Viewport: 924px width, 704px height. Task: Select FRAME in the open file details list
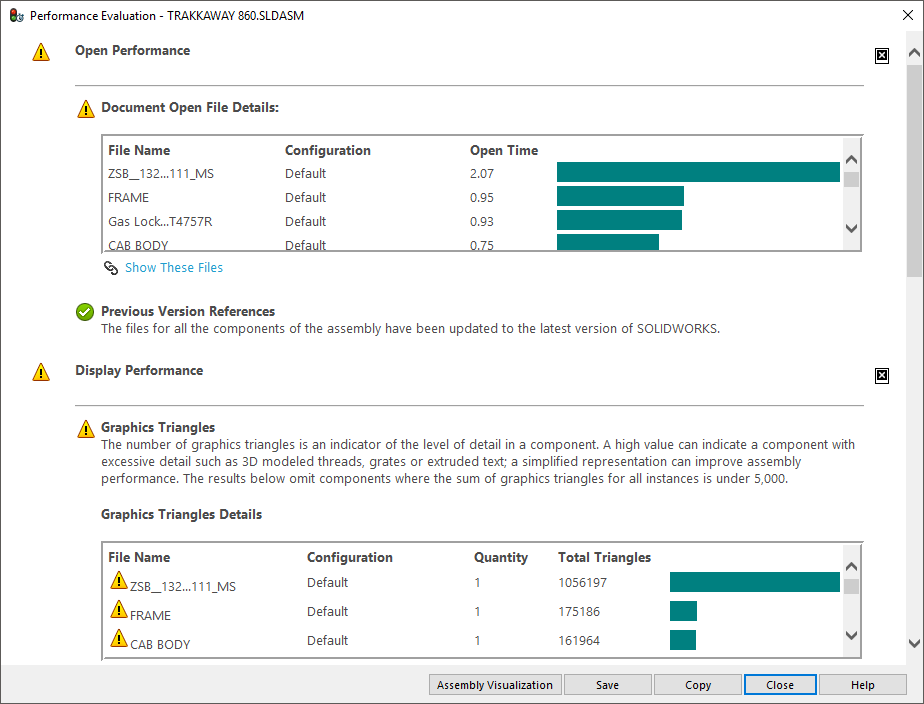click(x=128, y=198)
